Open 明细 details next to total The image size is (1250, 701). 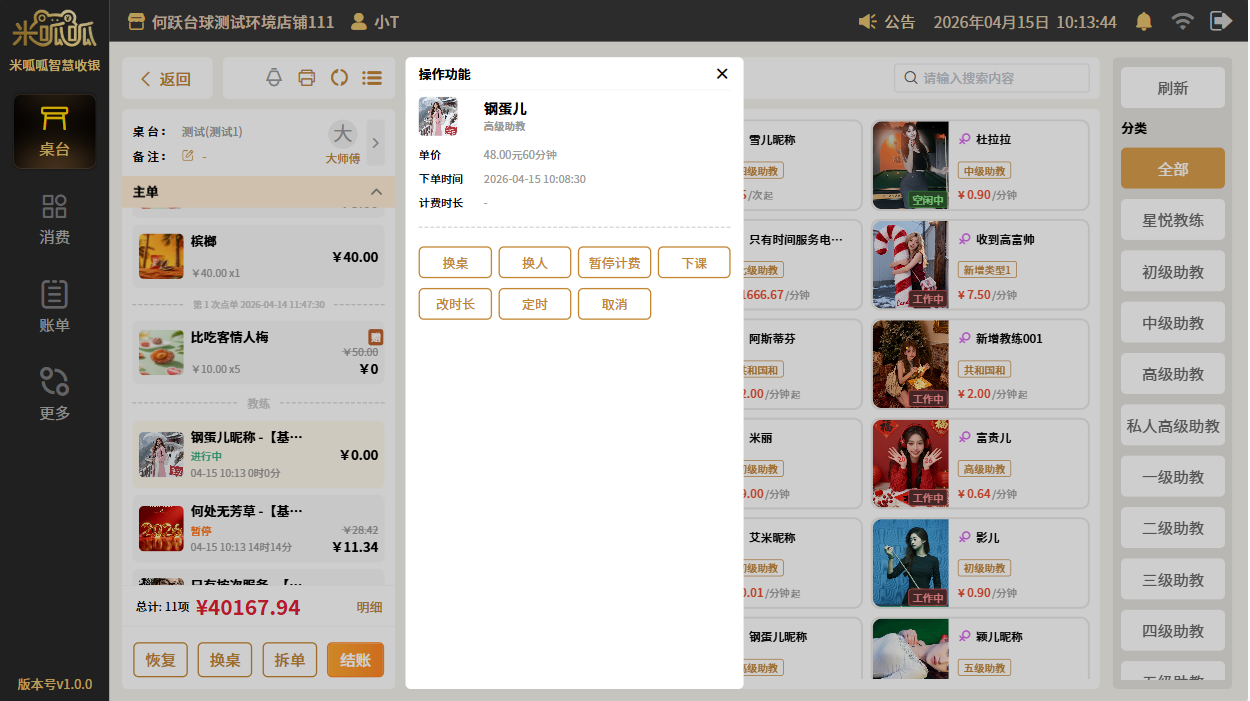pos(369,607)
